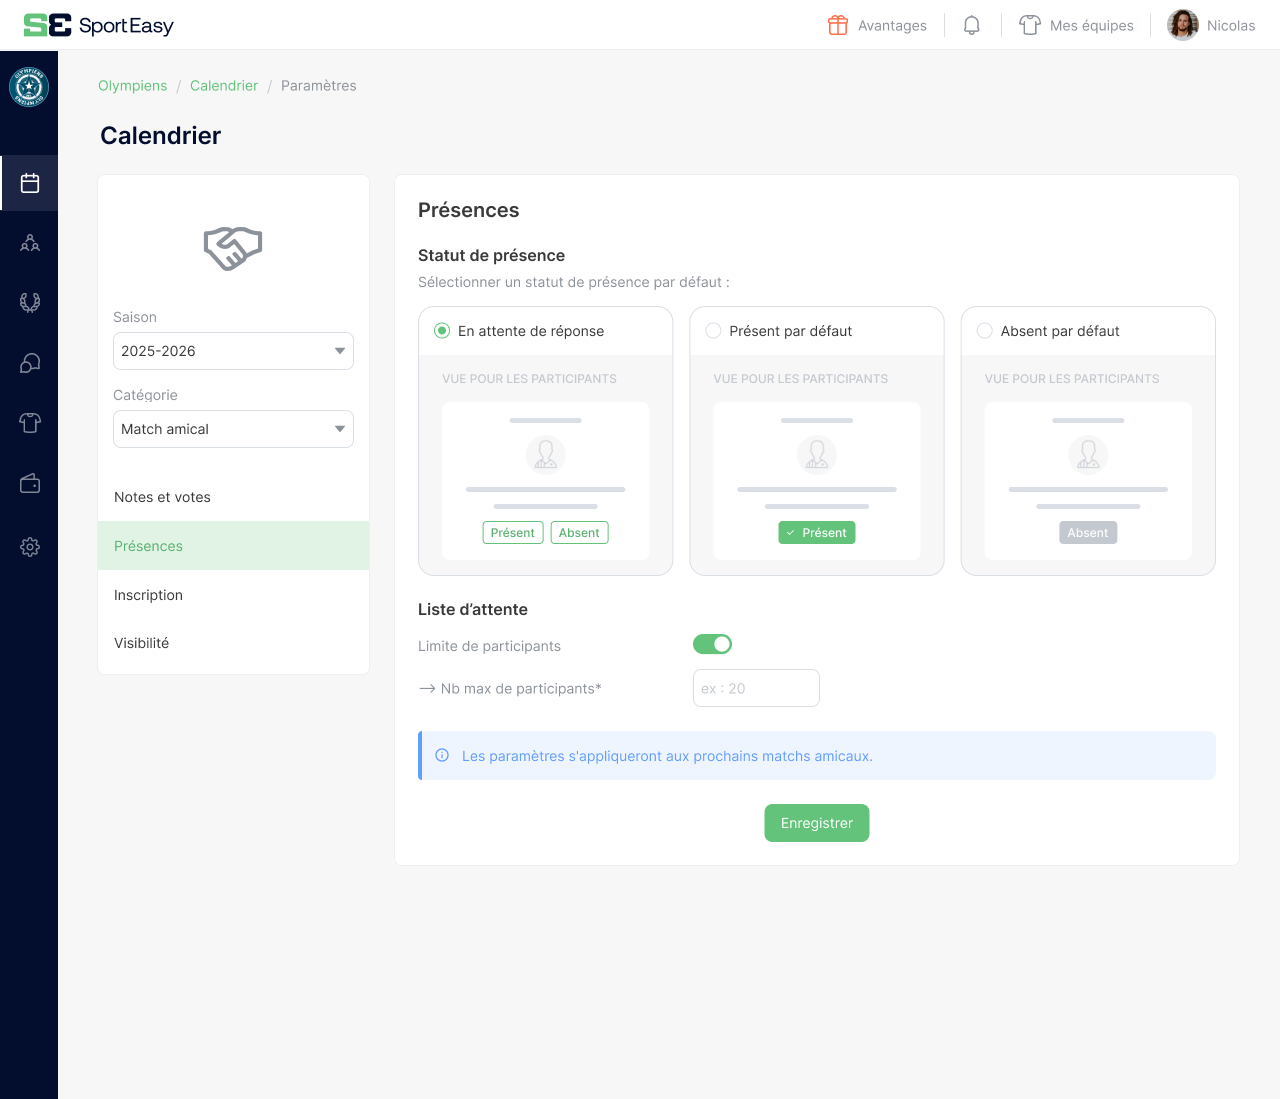1280x1099 pixels.
Task: Open the equipment section with the t-shirt icon
Action: [x=29, y=423]
